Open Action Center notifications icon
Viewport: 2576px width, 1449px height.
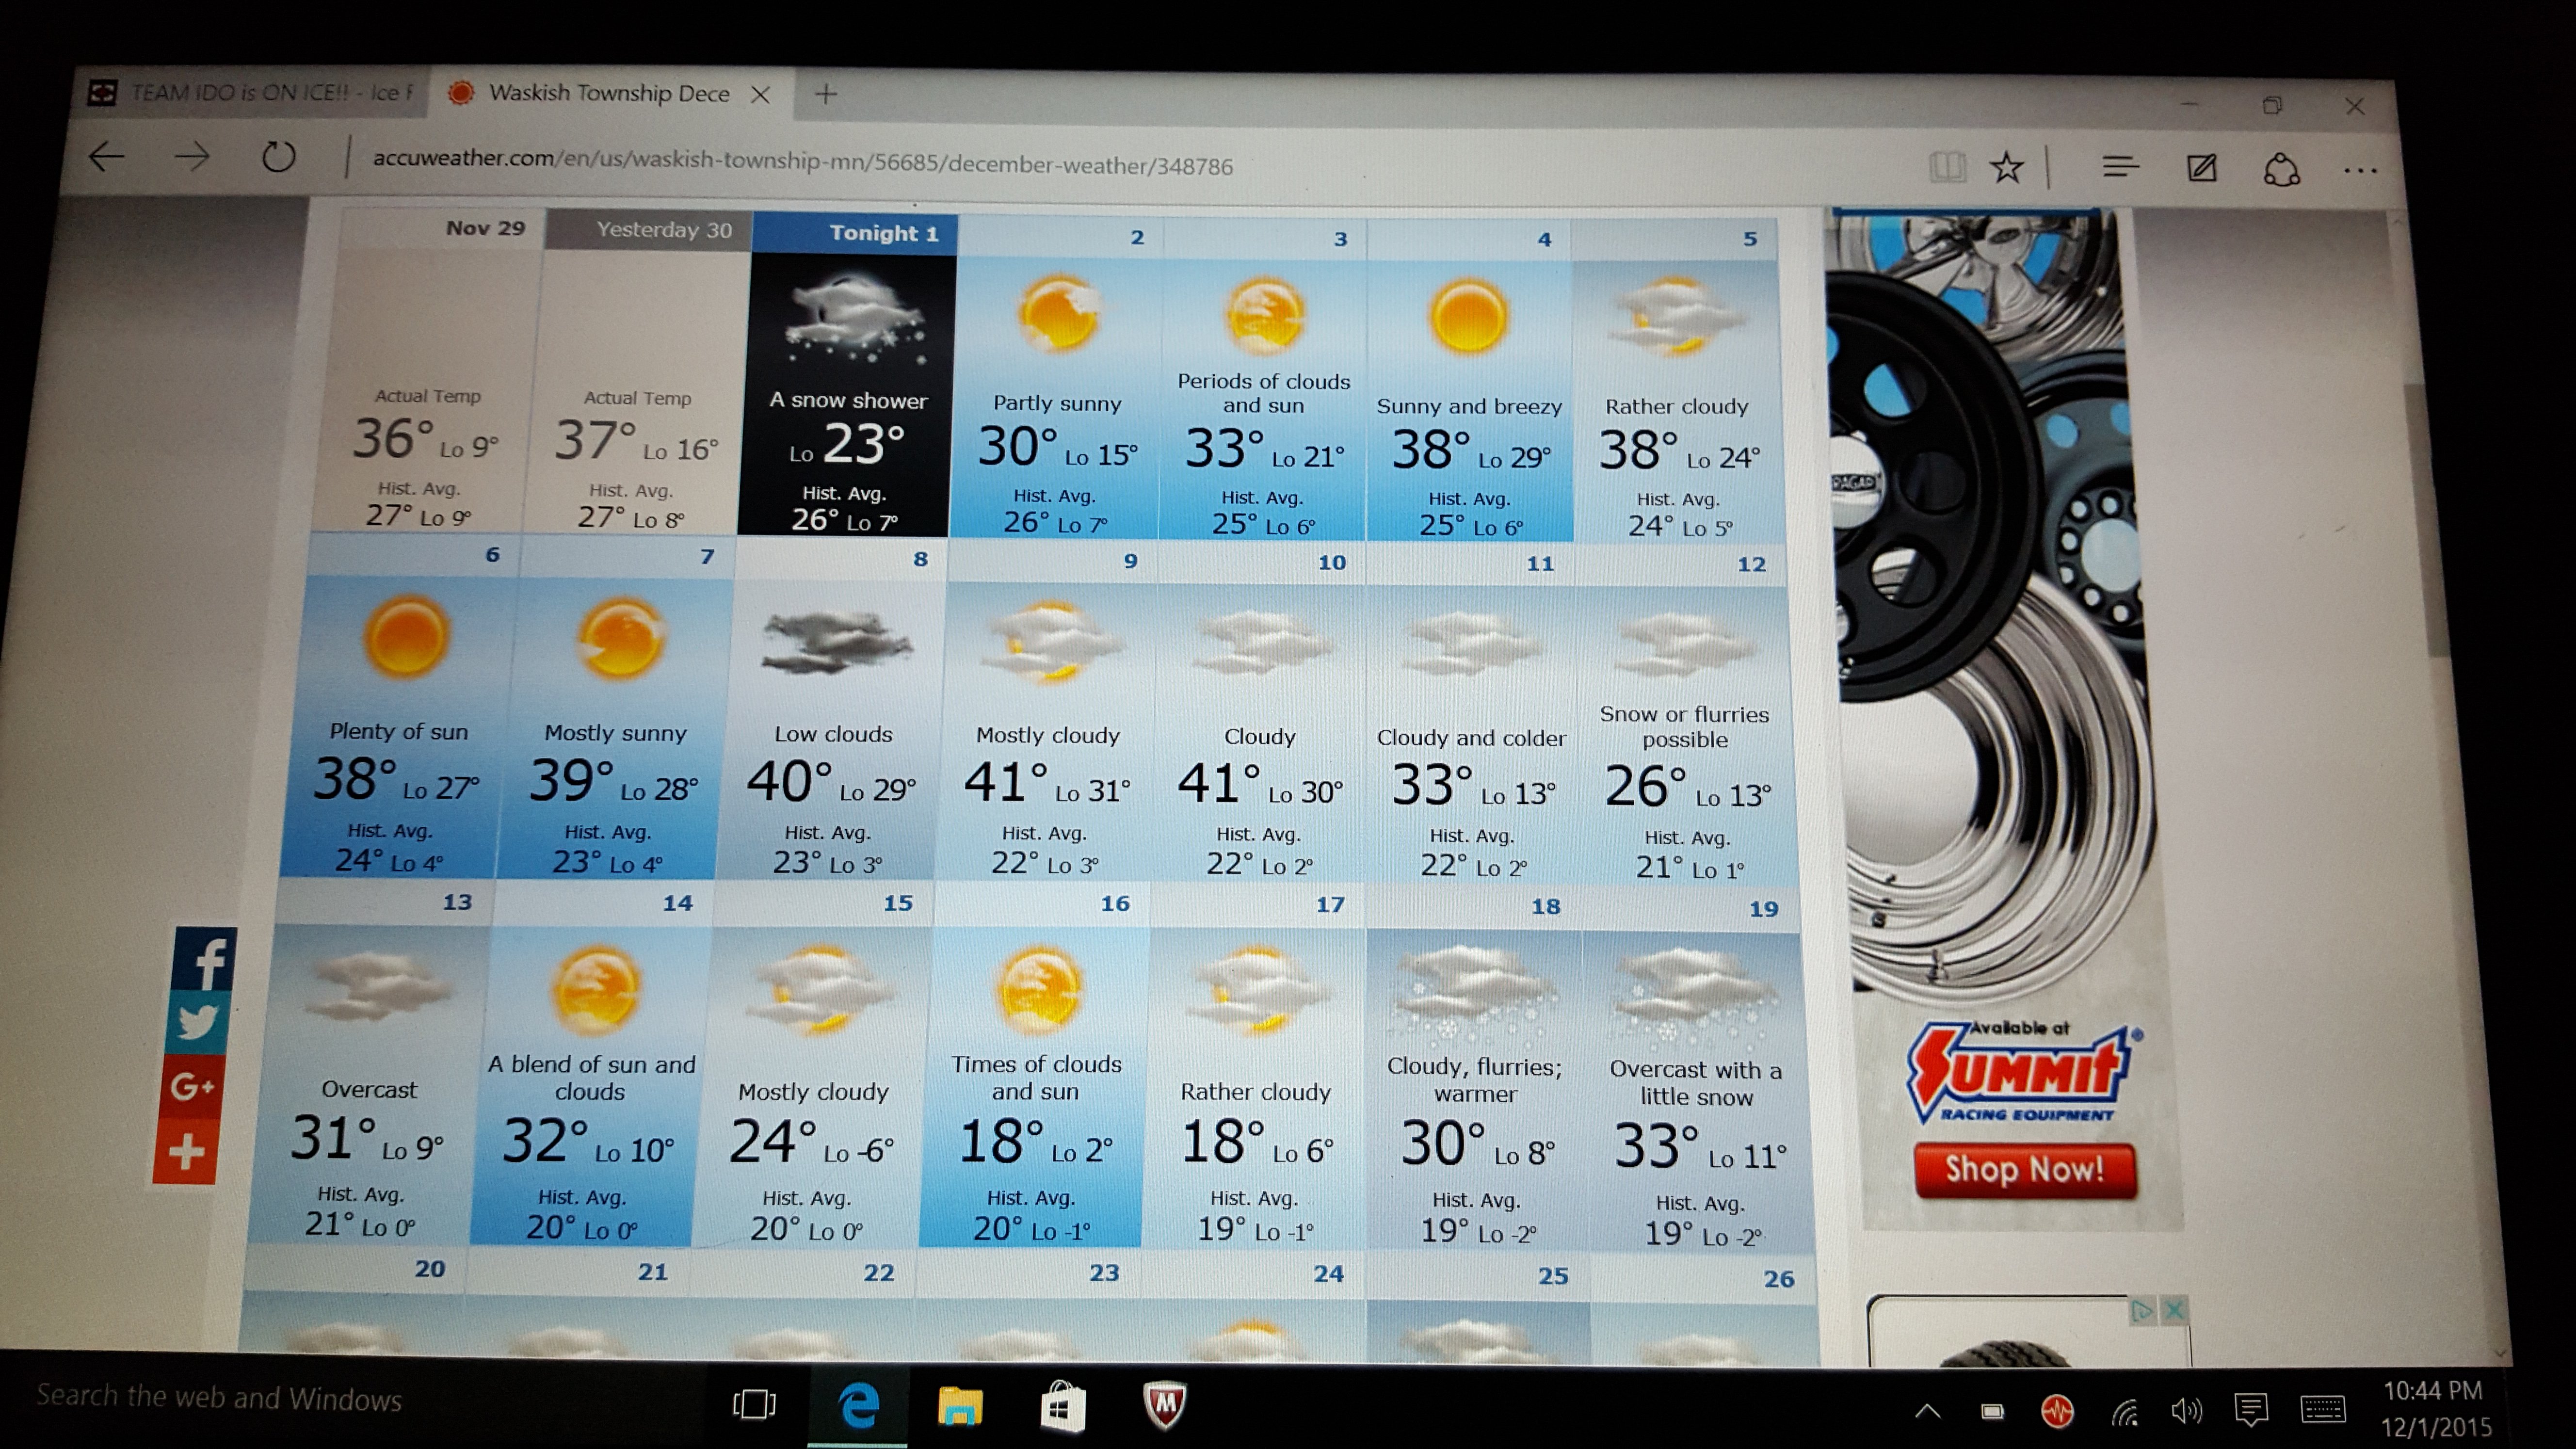point(2250,1410)
